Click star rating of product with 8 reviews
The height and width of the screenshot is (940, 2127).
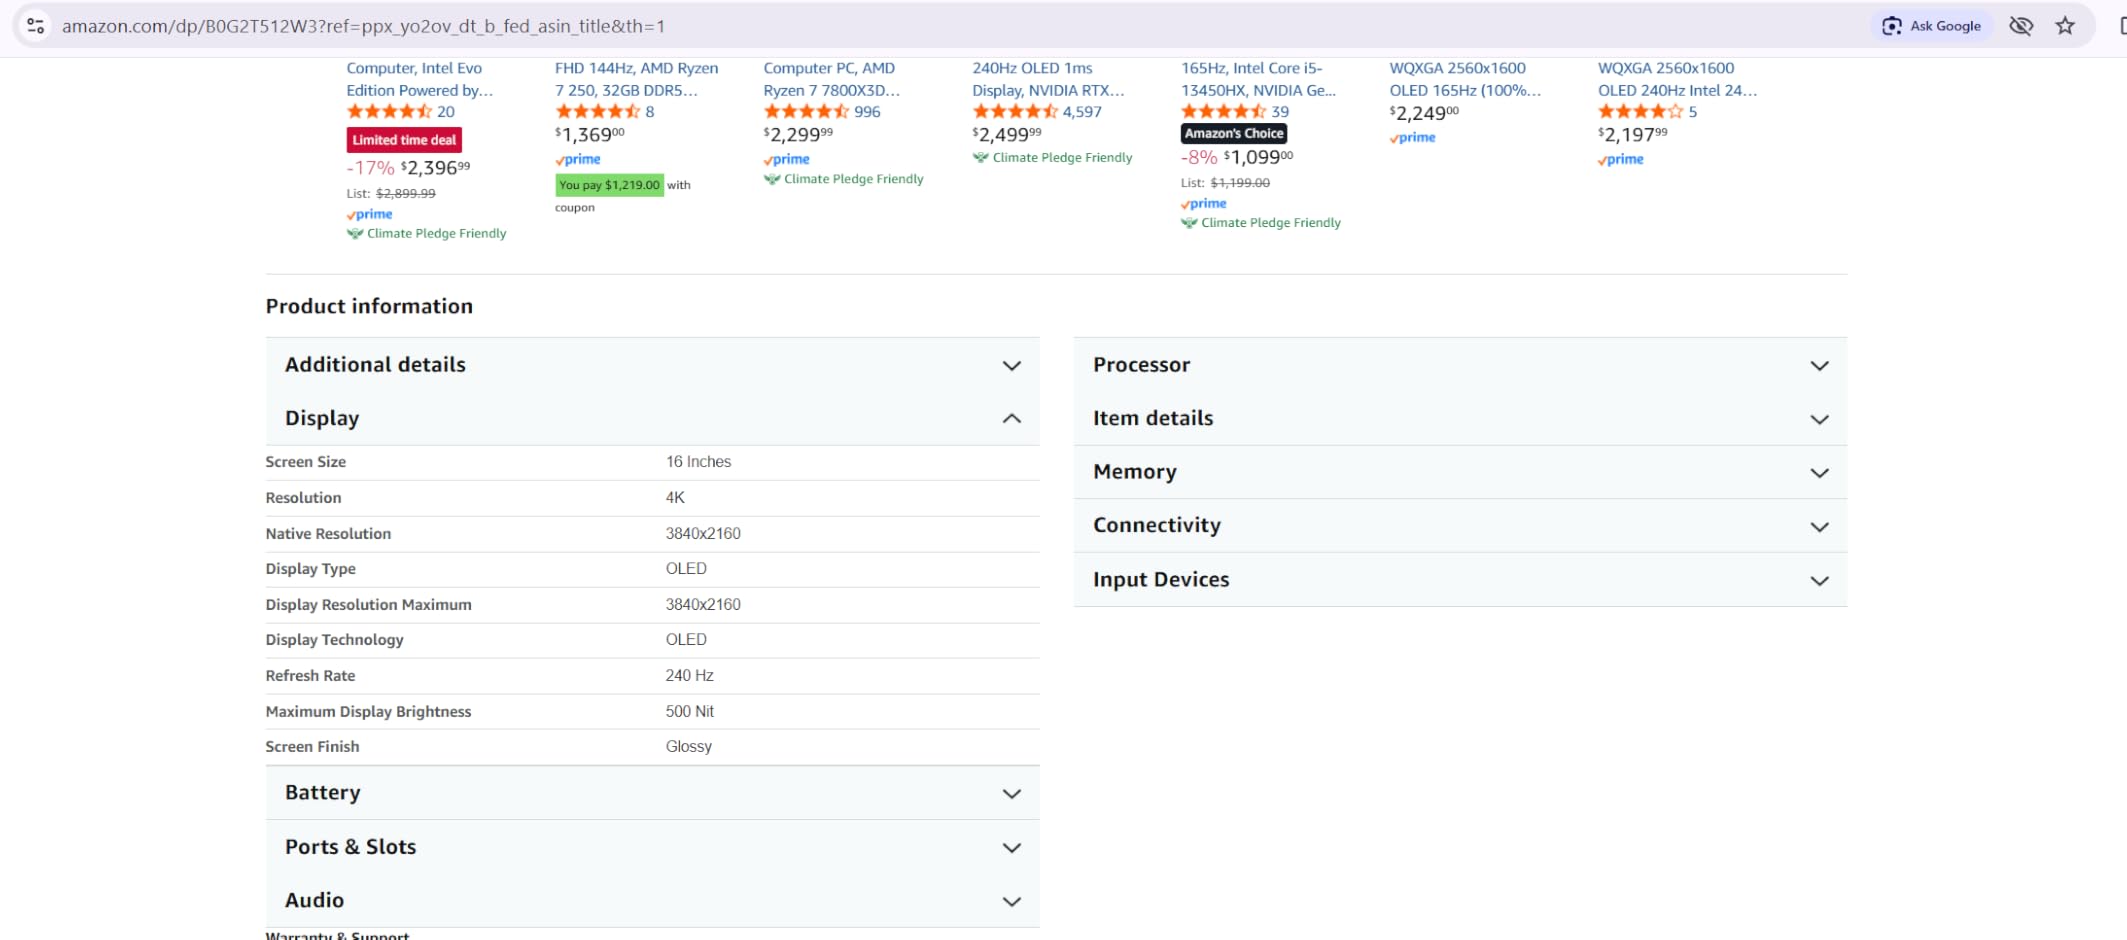click(x=598, y=112)
